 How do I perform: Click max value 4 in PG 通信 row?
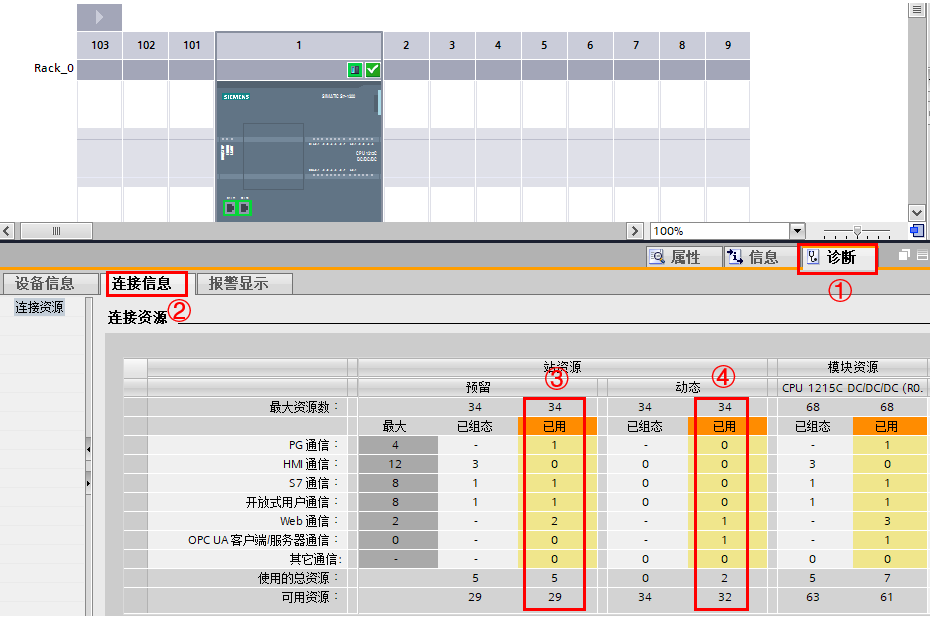point(395,445)
